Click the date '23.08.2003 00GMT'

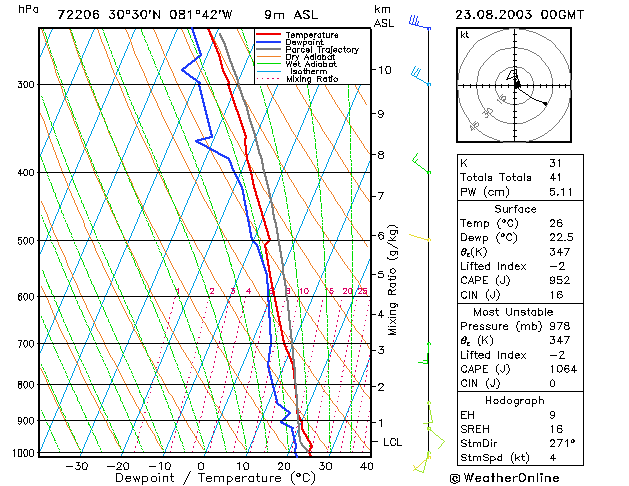[519, 15]
